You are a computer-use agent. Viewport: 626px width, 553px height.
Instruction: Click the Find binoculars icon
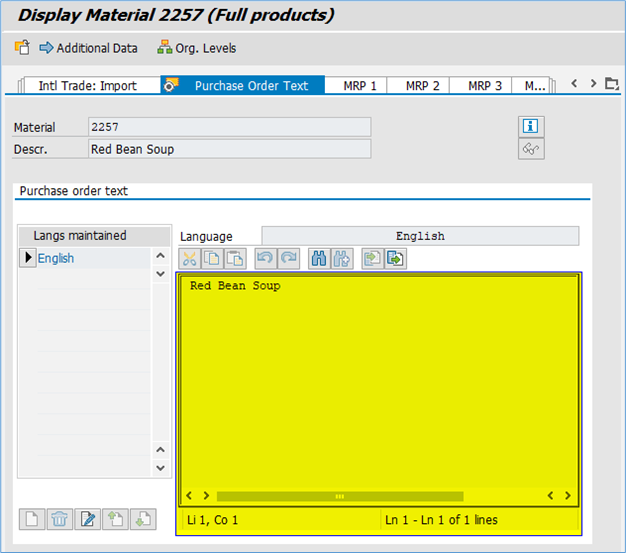319,258
